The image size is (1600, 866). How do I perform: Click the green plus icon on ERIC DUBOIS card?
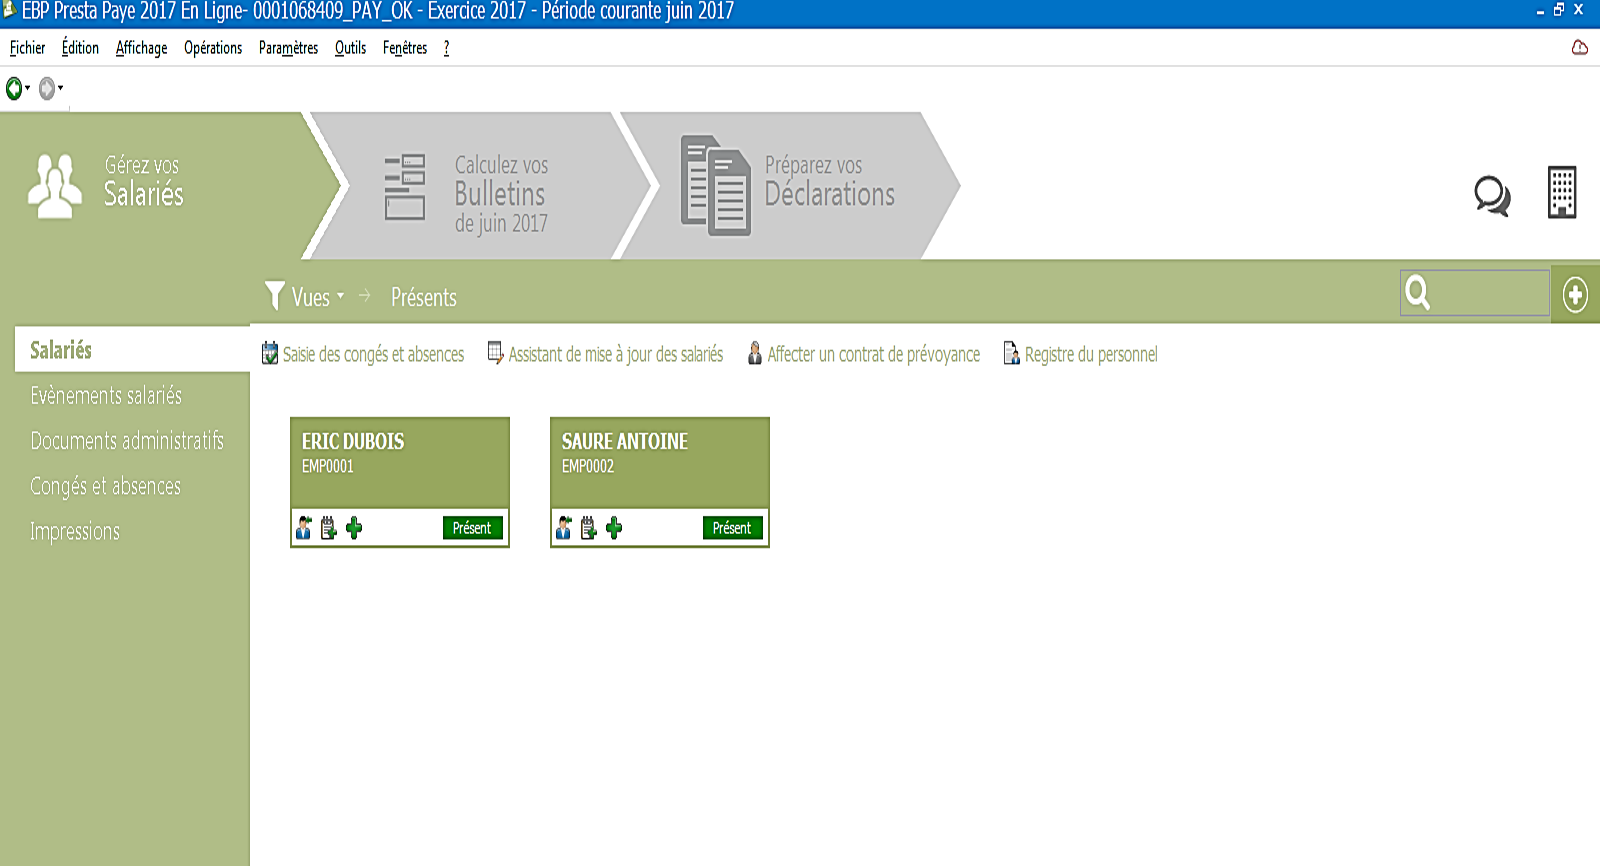point(354,528)
